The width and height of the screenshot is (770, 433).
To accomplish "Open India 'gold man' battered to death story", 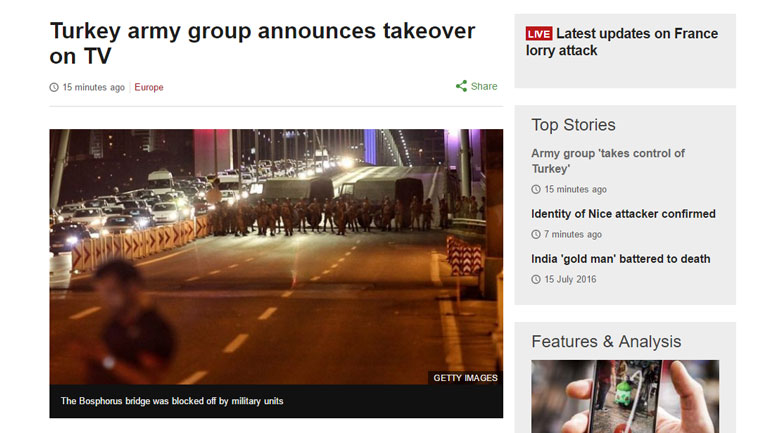I will pos(621,259).
